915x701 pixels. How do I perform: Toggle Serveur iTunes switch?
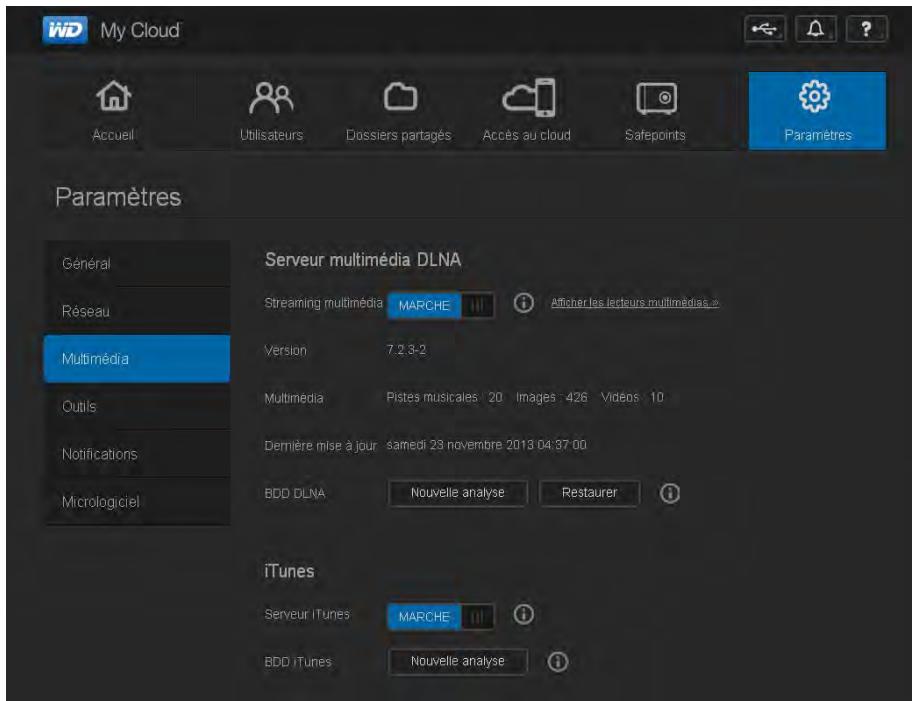pyautogui.click(x=441, y=616)
